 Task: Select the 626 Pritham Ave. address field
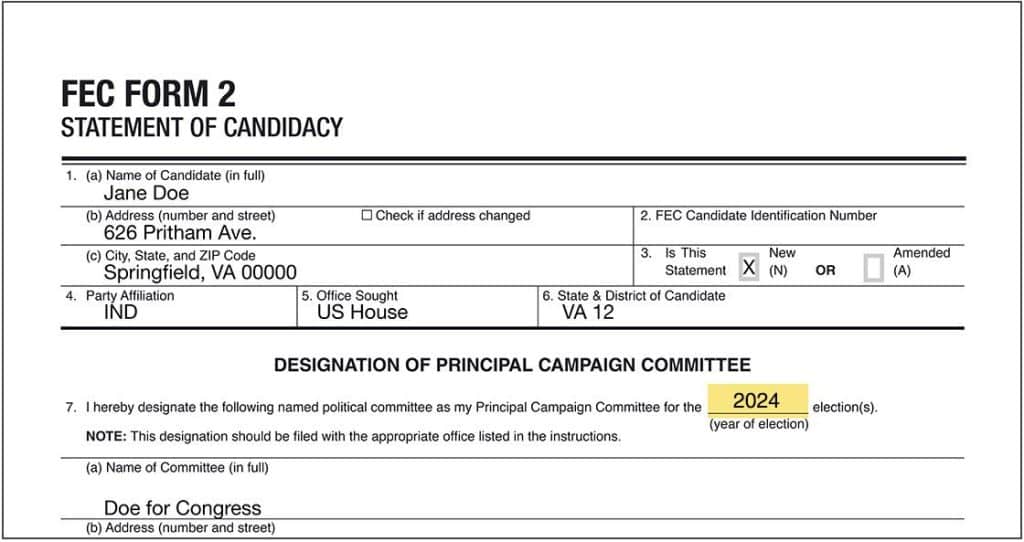click(347, 227)
